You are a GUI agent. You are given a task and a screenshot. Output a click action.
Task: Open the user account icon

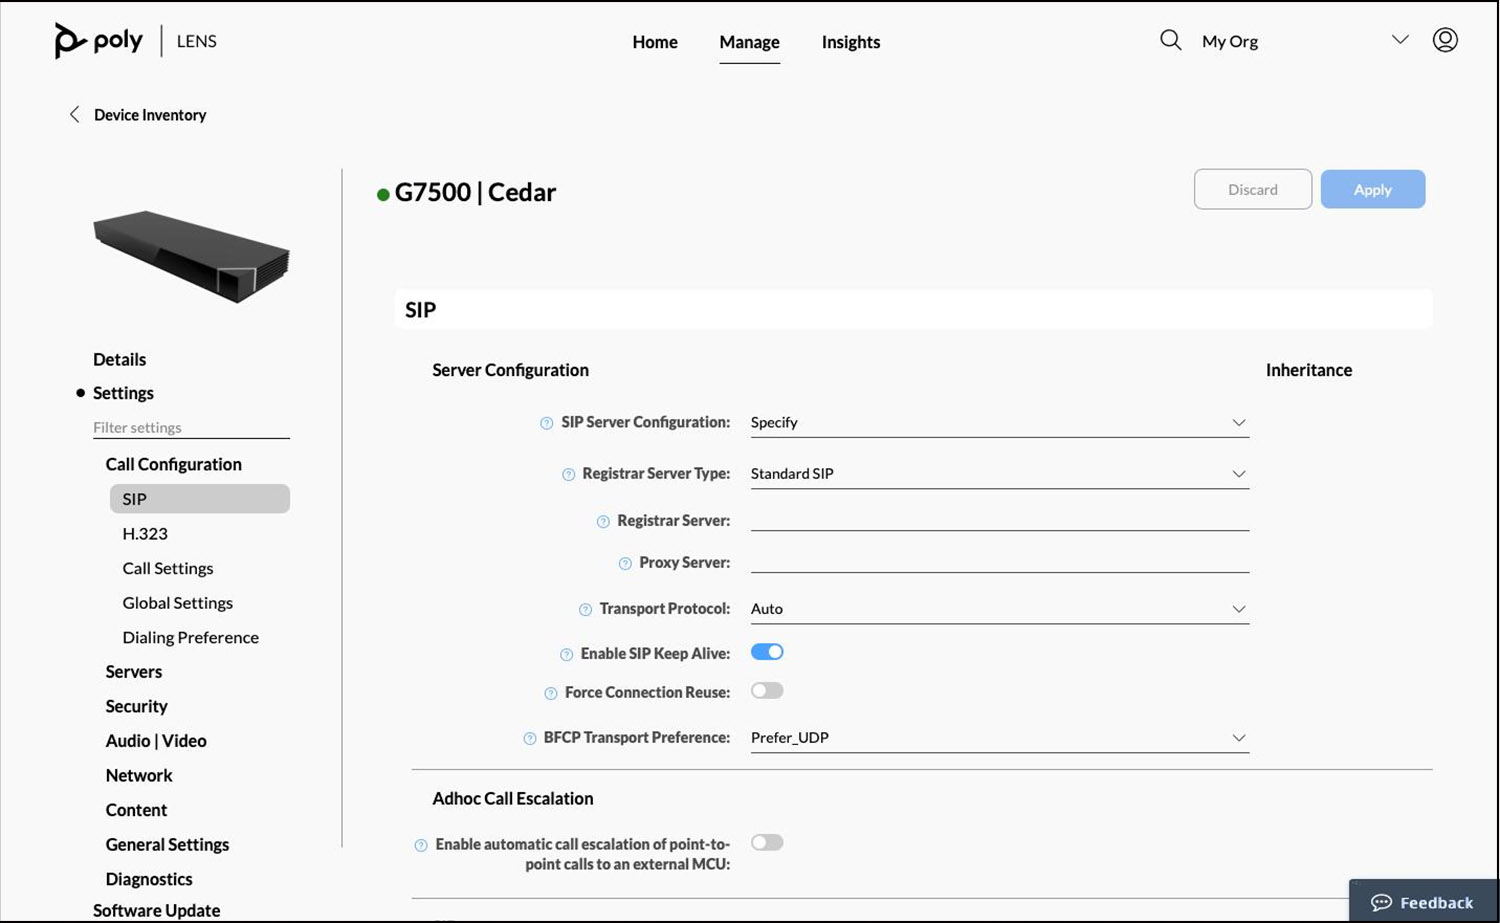click(x=1445, y=40)
